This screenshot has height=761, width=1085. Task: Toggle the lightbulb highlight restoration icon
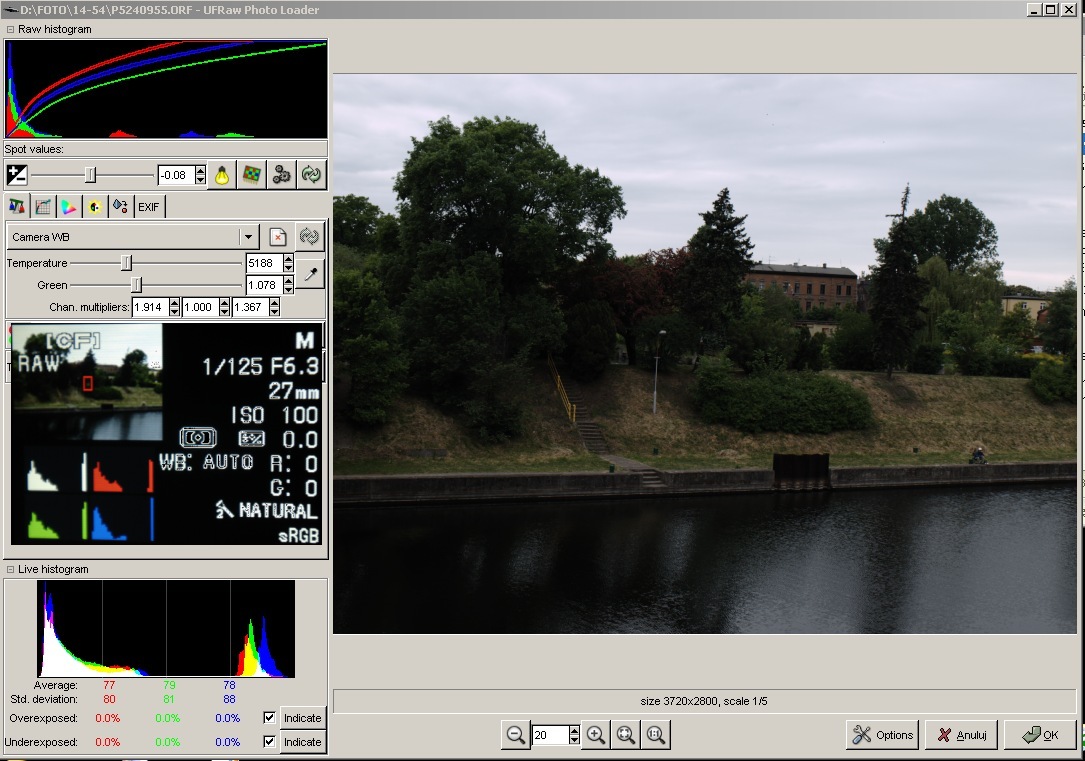point(222,175)
